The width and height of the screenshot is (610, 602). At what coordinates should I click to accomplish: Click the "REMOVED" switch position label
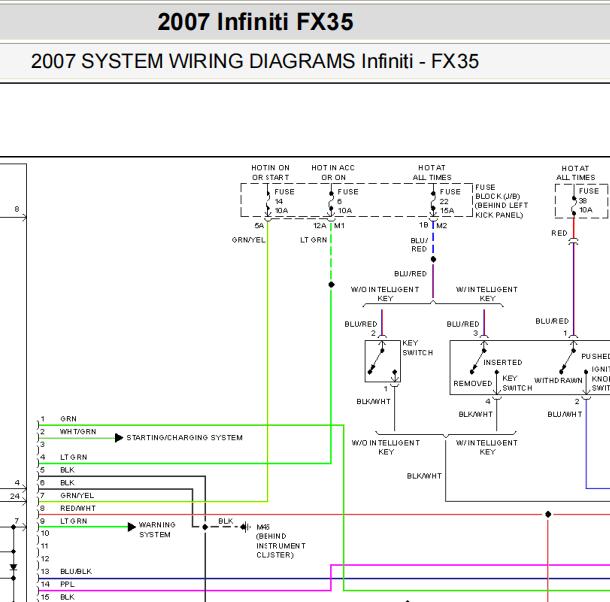pyautogui.click(x=473, y=383)
